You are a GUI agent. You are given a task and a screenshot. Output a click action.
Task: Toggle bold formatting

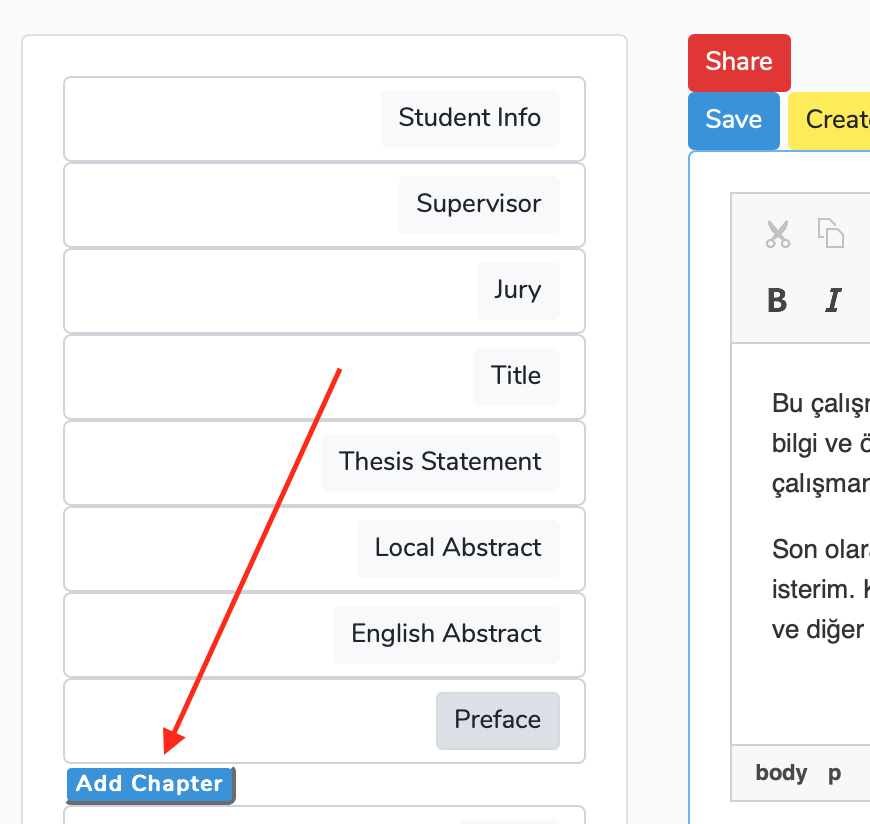(777, 300)
